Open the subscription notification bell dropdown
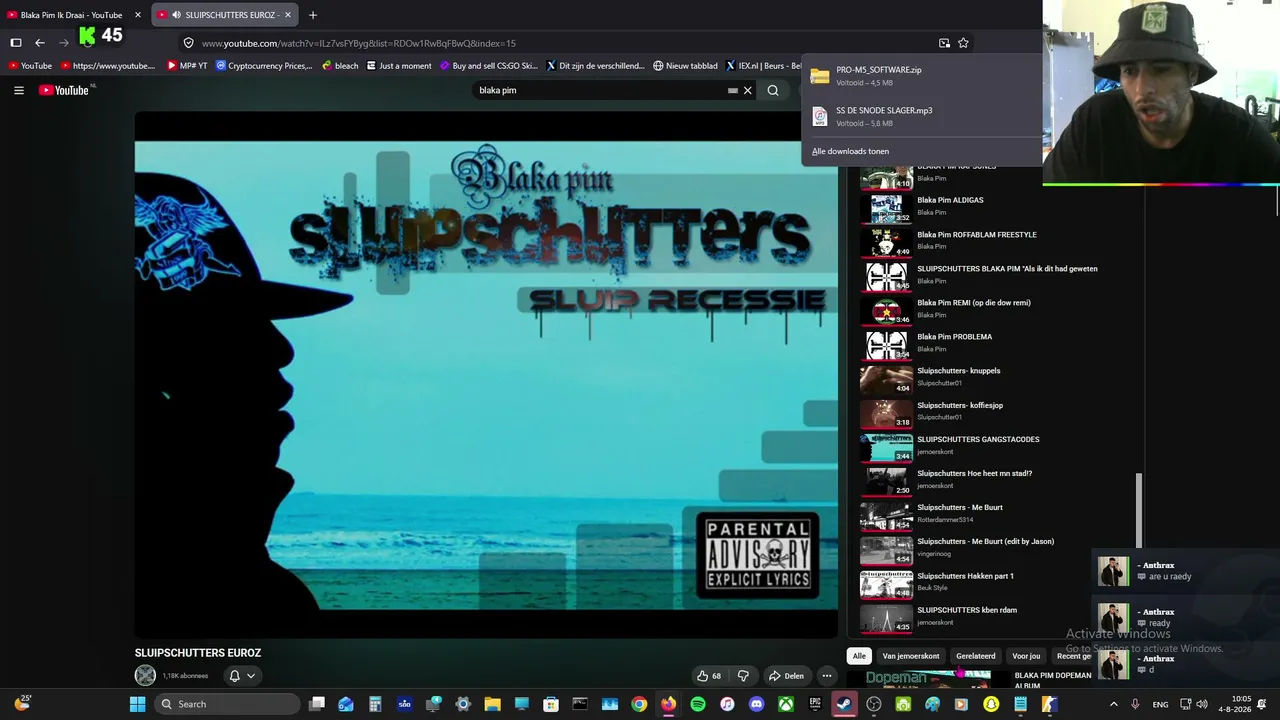The width and height of the screenshot is (1280, 720). 242,676
